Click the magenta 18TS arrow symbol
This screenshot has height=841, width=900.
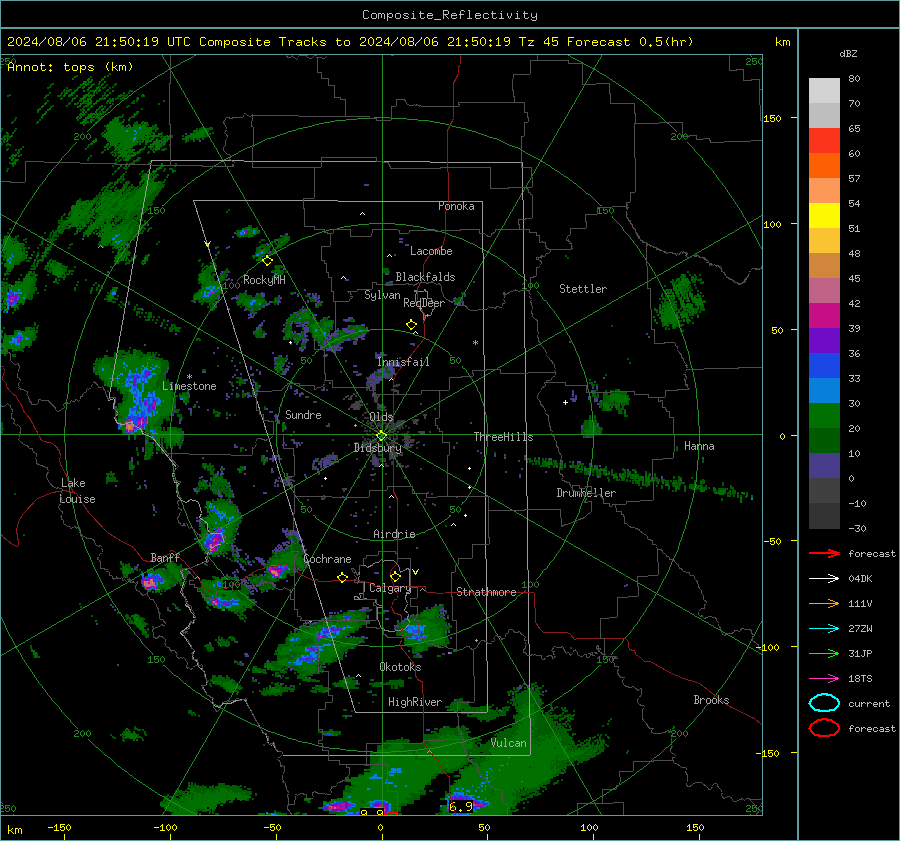(824, 679)
